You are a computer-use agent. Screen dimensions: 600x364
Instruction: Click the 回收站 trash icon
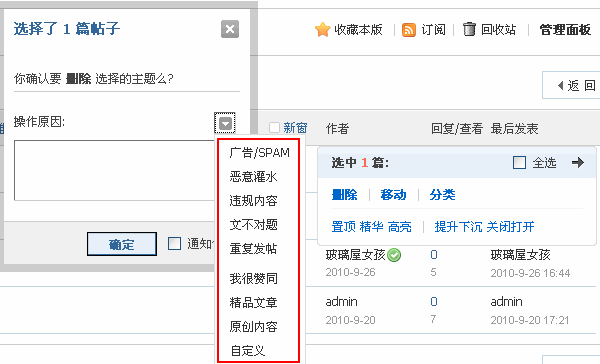pyautogui.click(x=469, y=29)
